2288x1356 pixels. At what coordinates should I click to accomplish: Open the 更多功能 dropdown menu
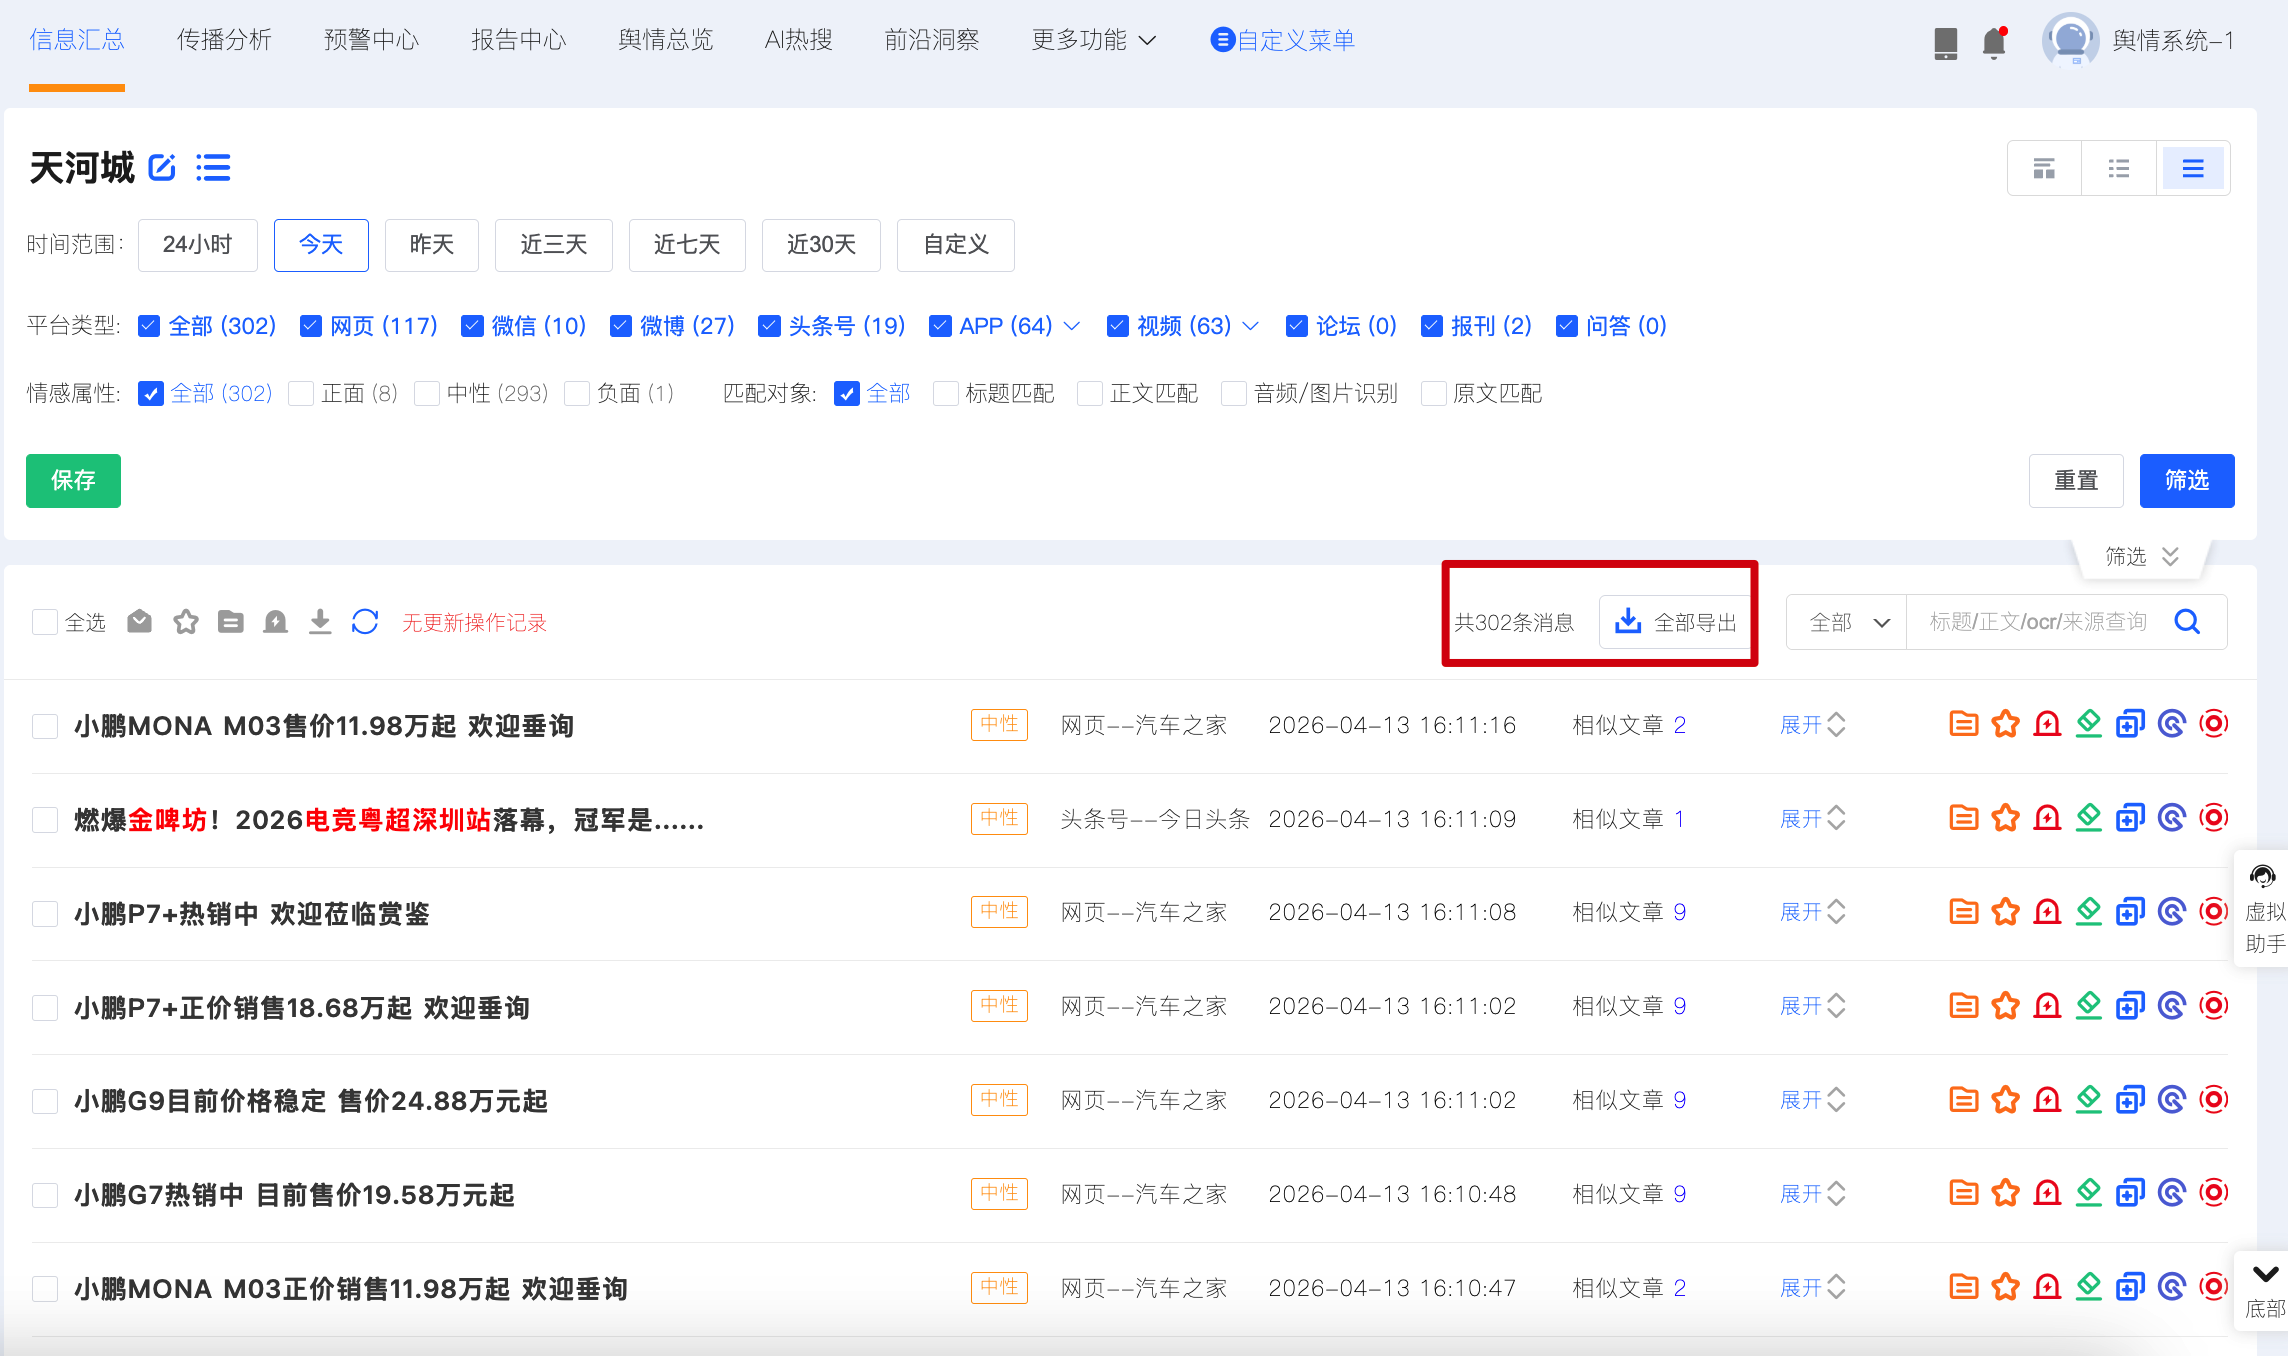1094,40
